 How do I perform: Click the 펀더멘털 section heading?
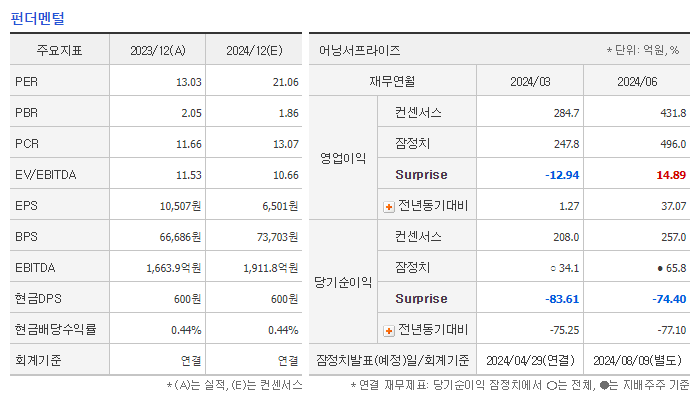click(x=37, y=19)
